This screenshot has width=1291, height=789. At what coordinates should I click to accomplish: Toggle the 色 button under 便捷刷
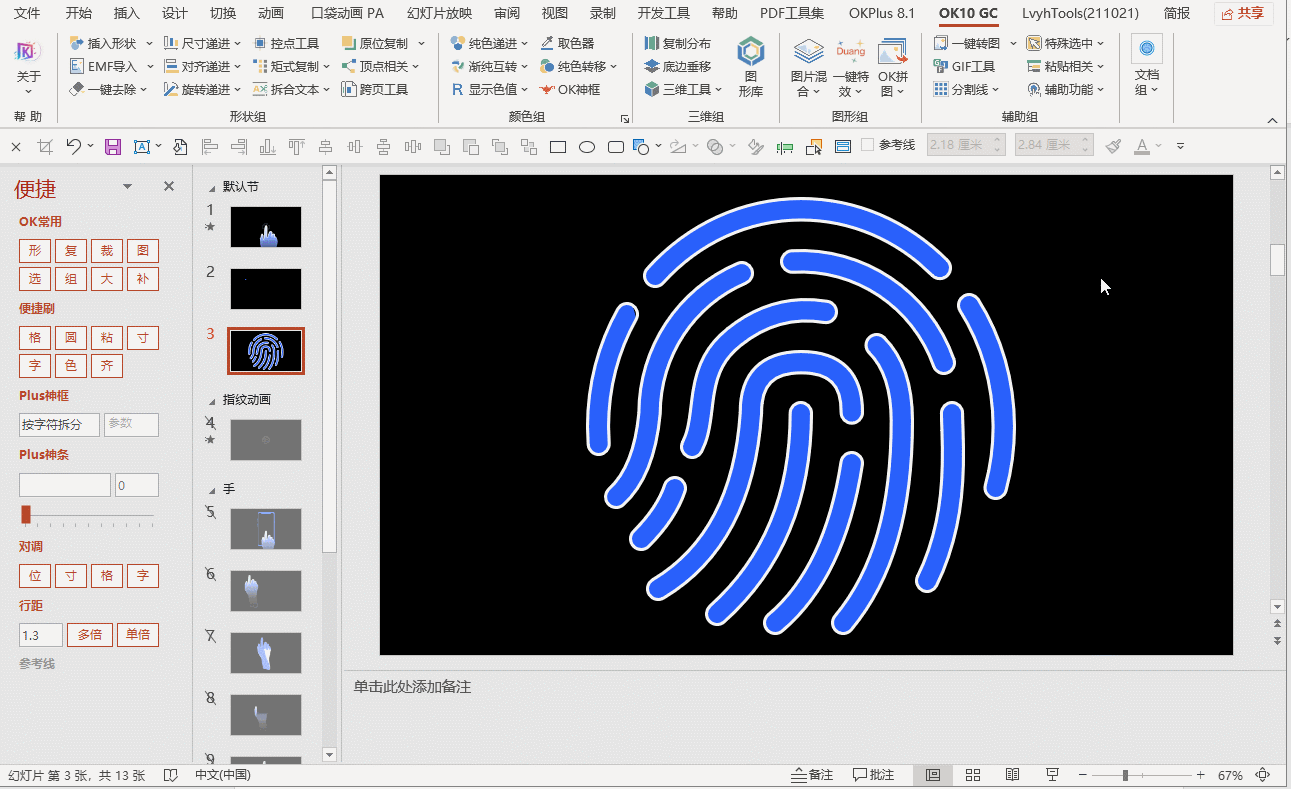[71, 366]
